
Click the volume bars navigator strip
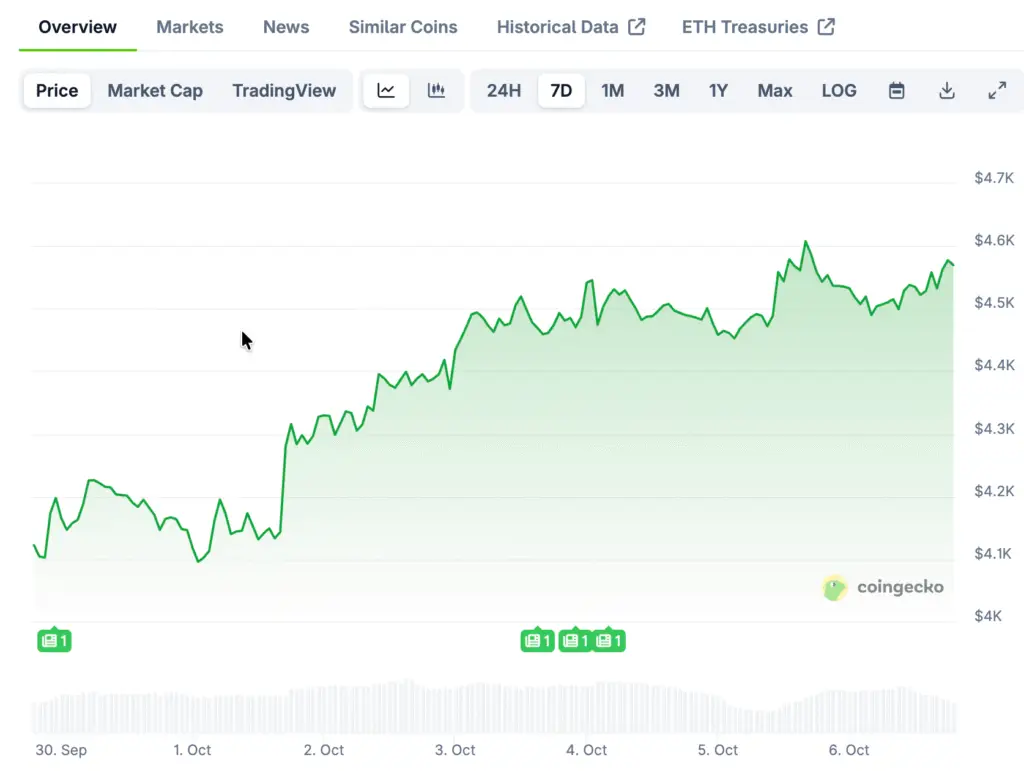pos(495,710)
